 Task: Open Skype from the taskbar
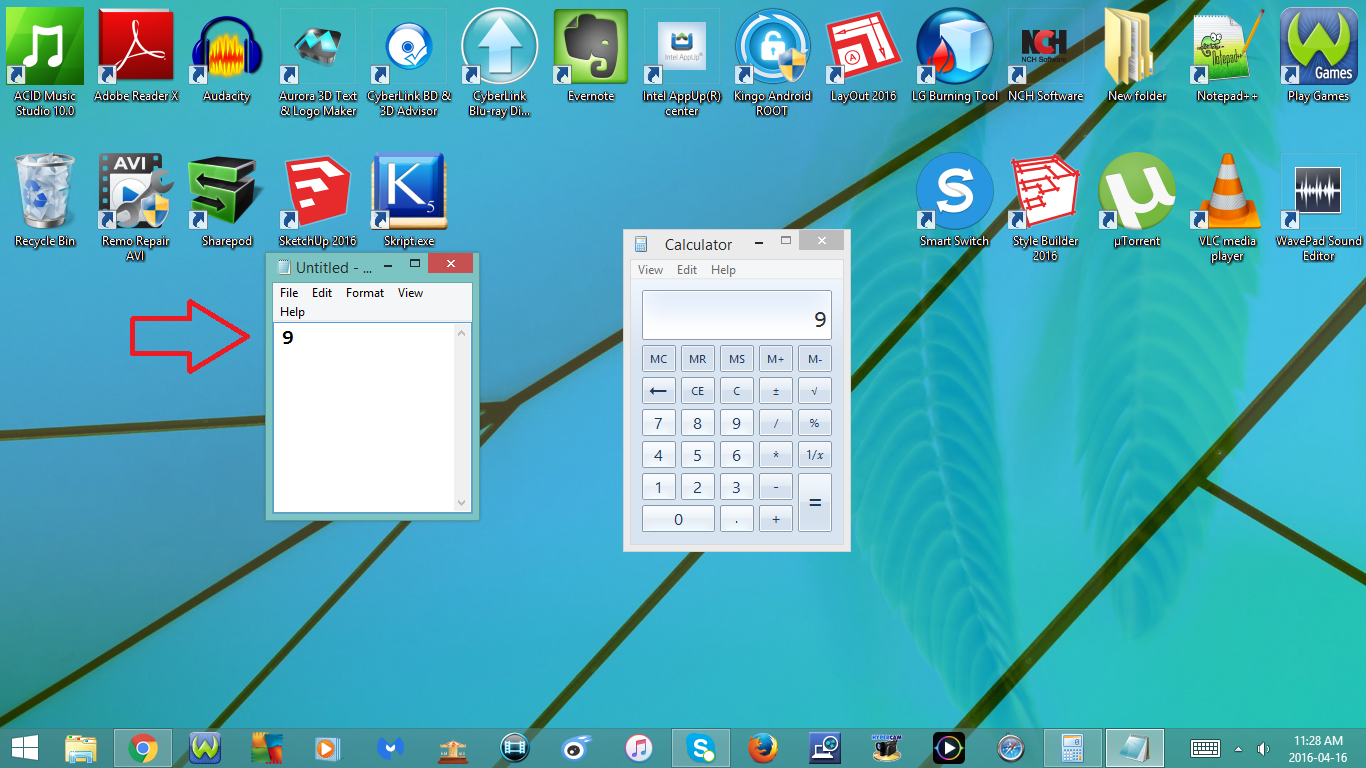pyautogui.click(x=700, y=747)
